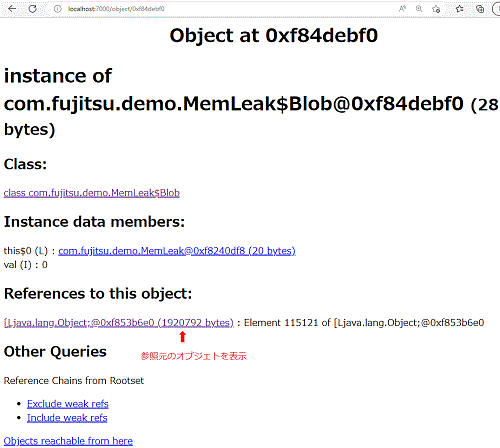The image size is (500, 448).
Task: Open the Favorites list icon
Action: click(x=460, y=9)
